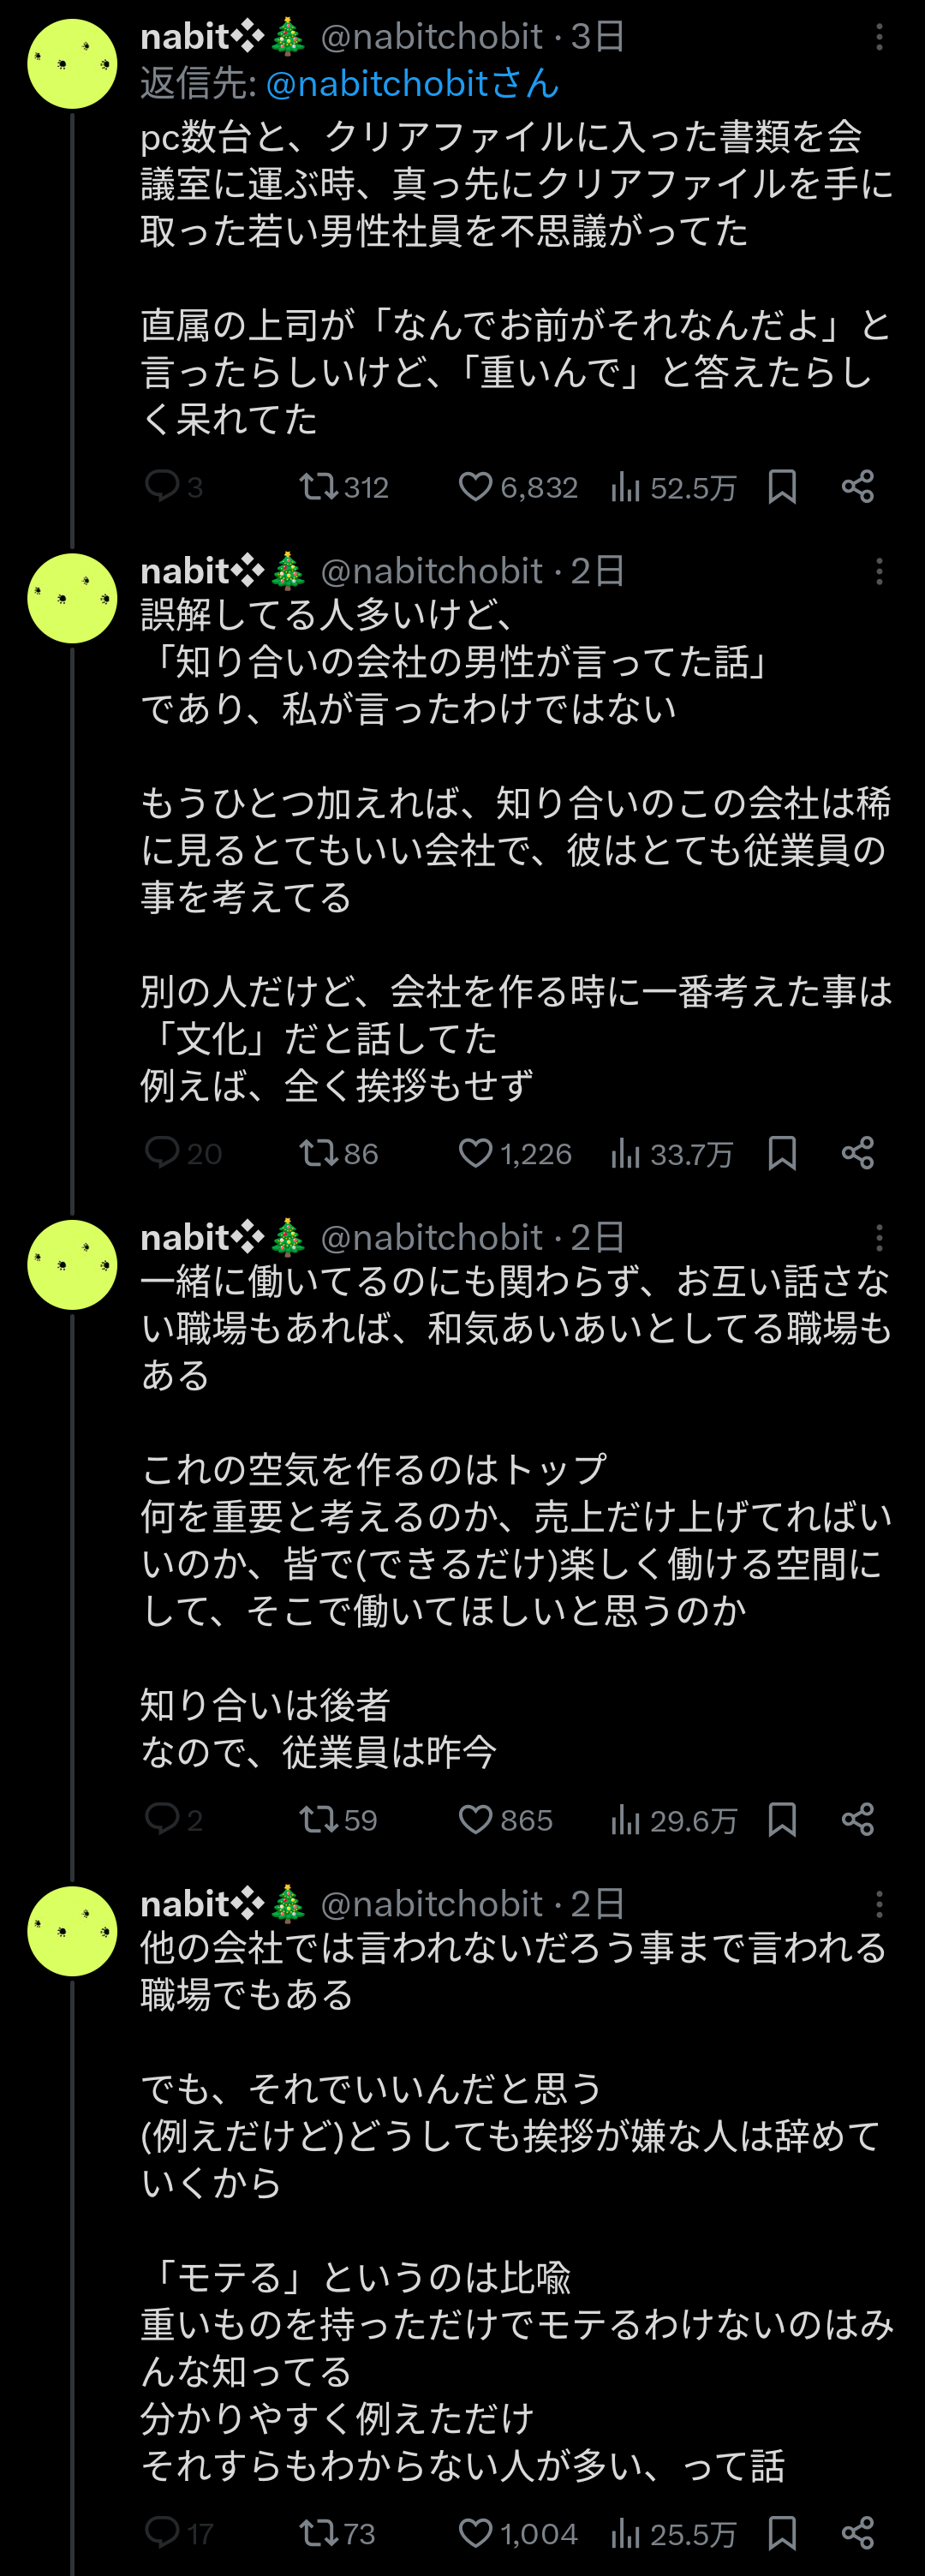Bookmark the tweet with 52.5万 views
925x2576 pixels.
(782, 487)
